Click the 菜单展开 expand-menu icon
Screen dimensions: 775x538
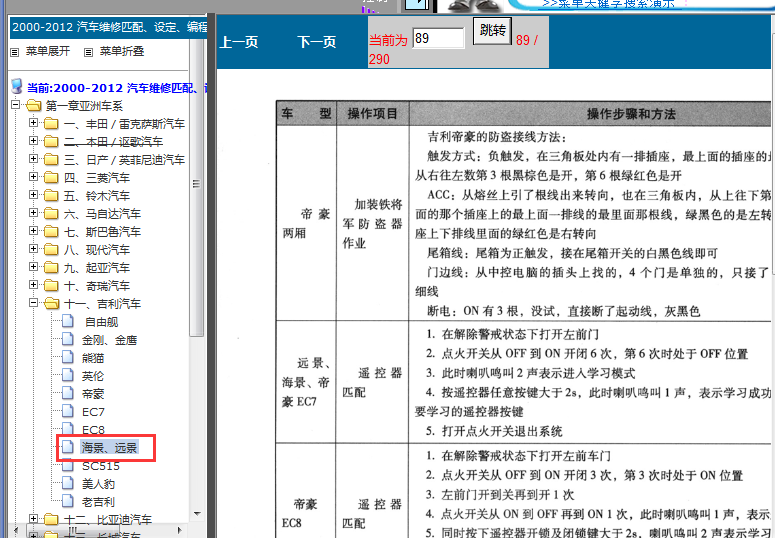(x=15, y=52)
